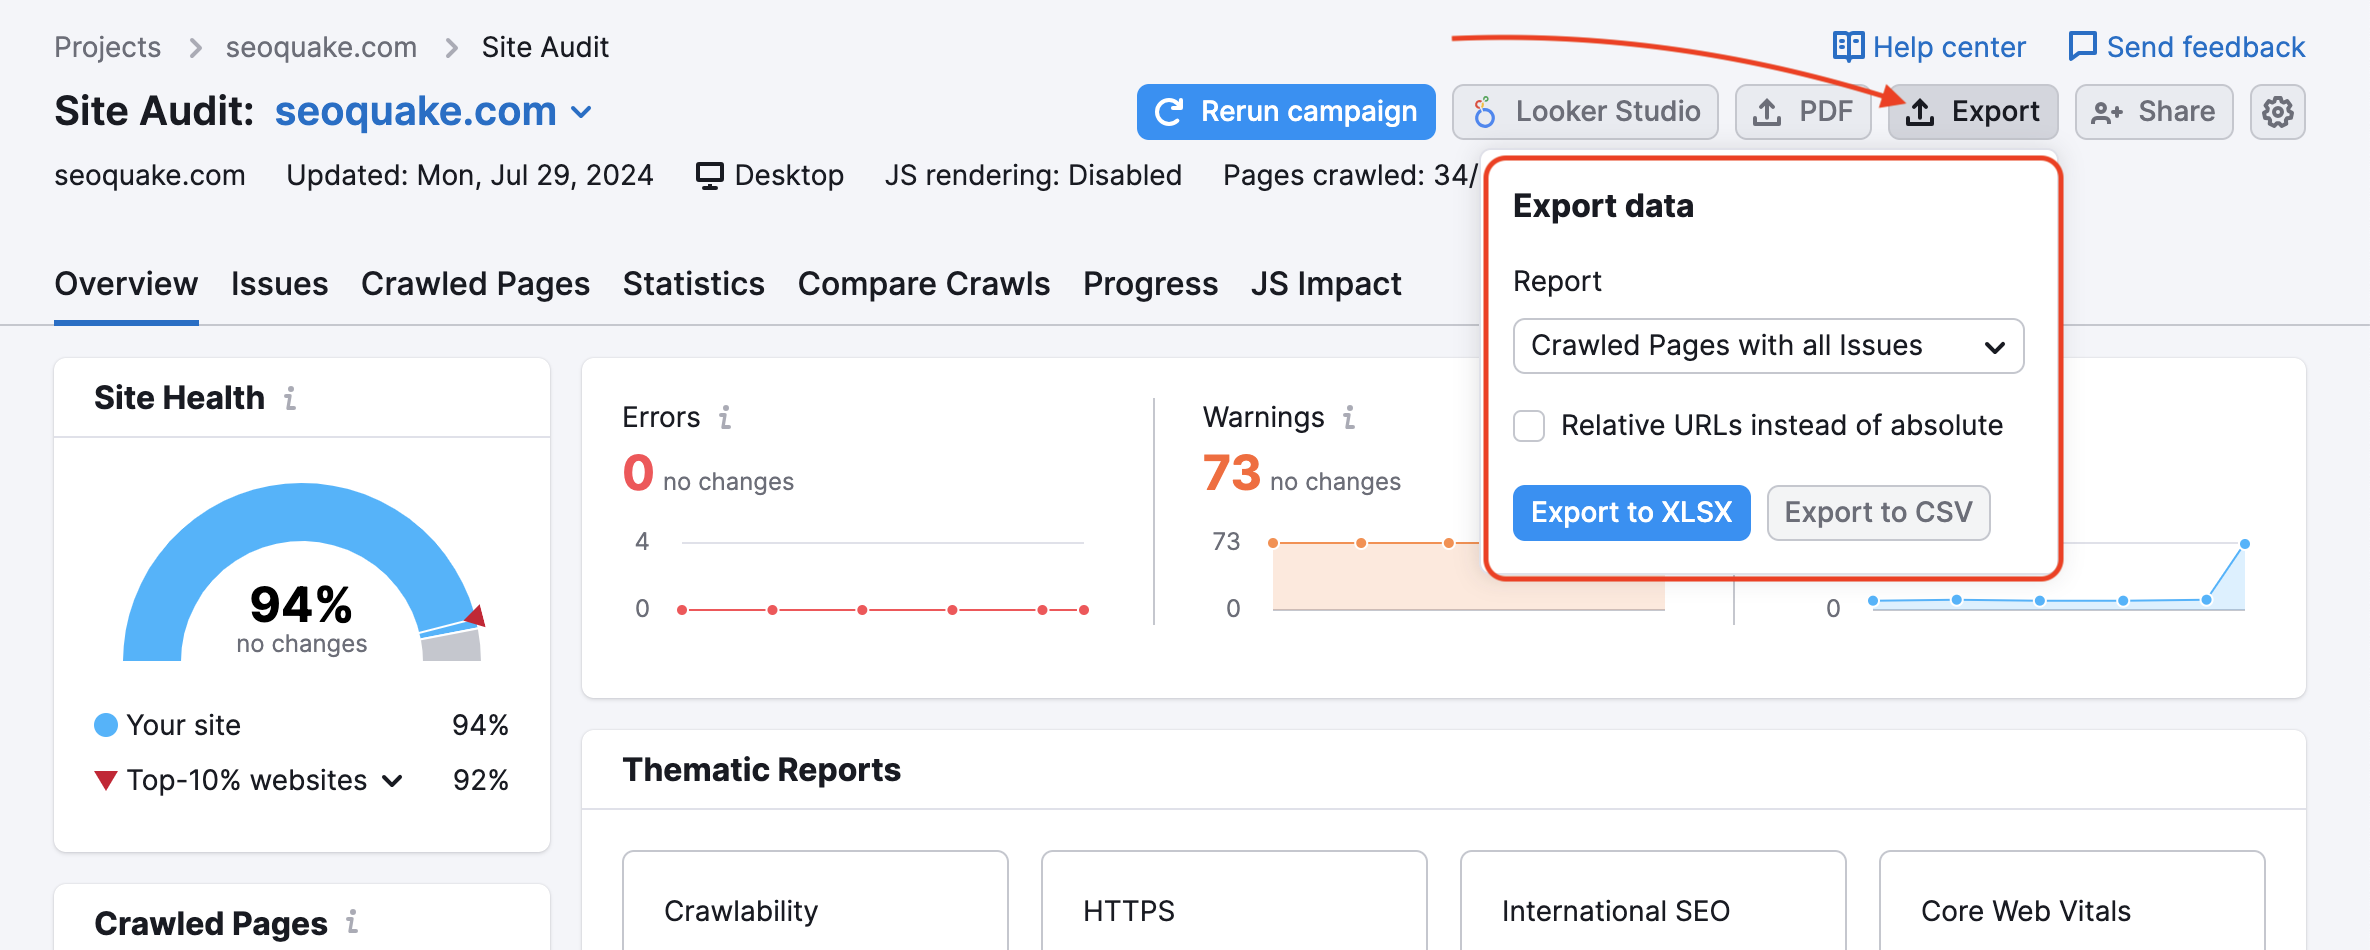2370x950 pixels.
Task: Click the Warnings info icon
Action: coord(1348,417)
